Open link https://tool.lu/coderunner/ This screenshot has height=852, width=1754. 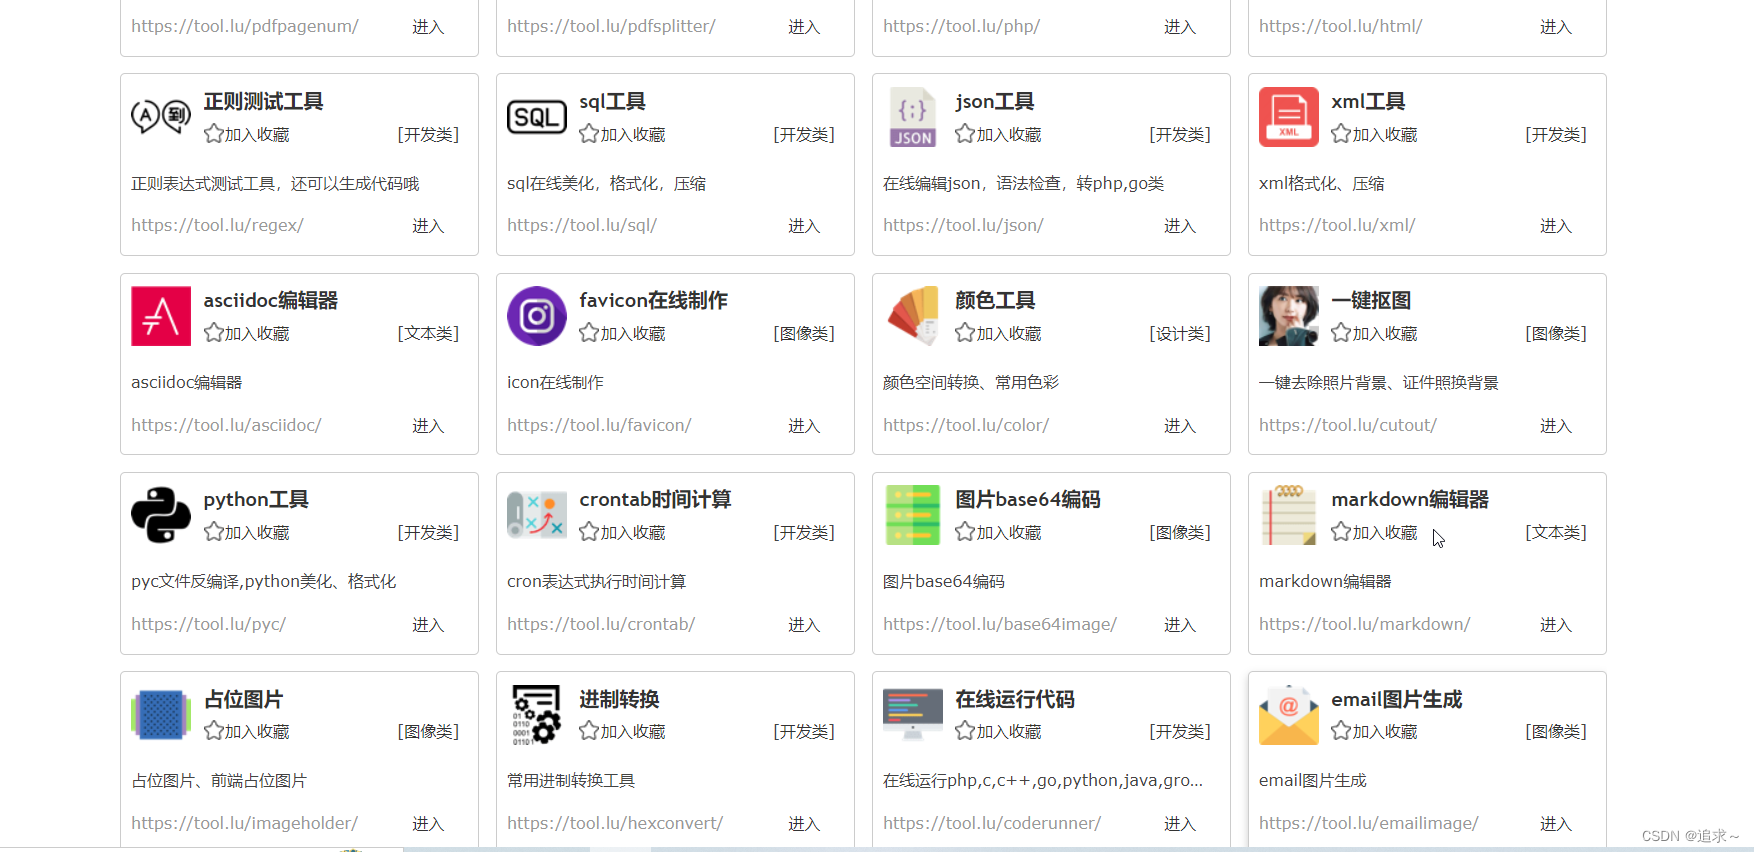(992, 823)
